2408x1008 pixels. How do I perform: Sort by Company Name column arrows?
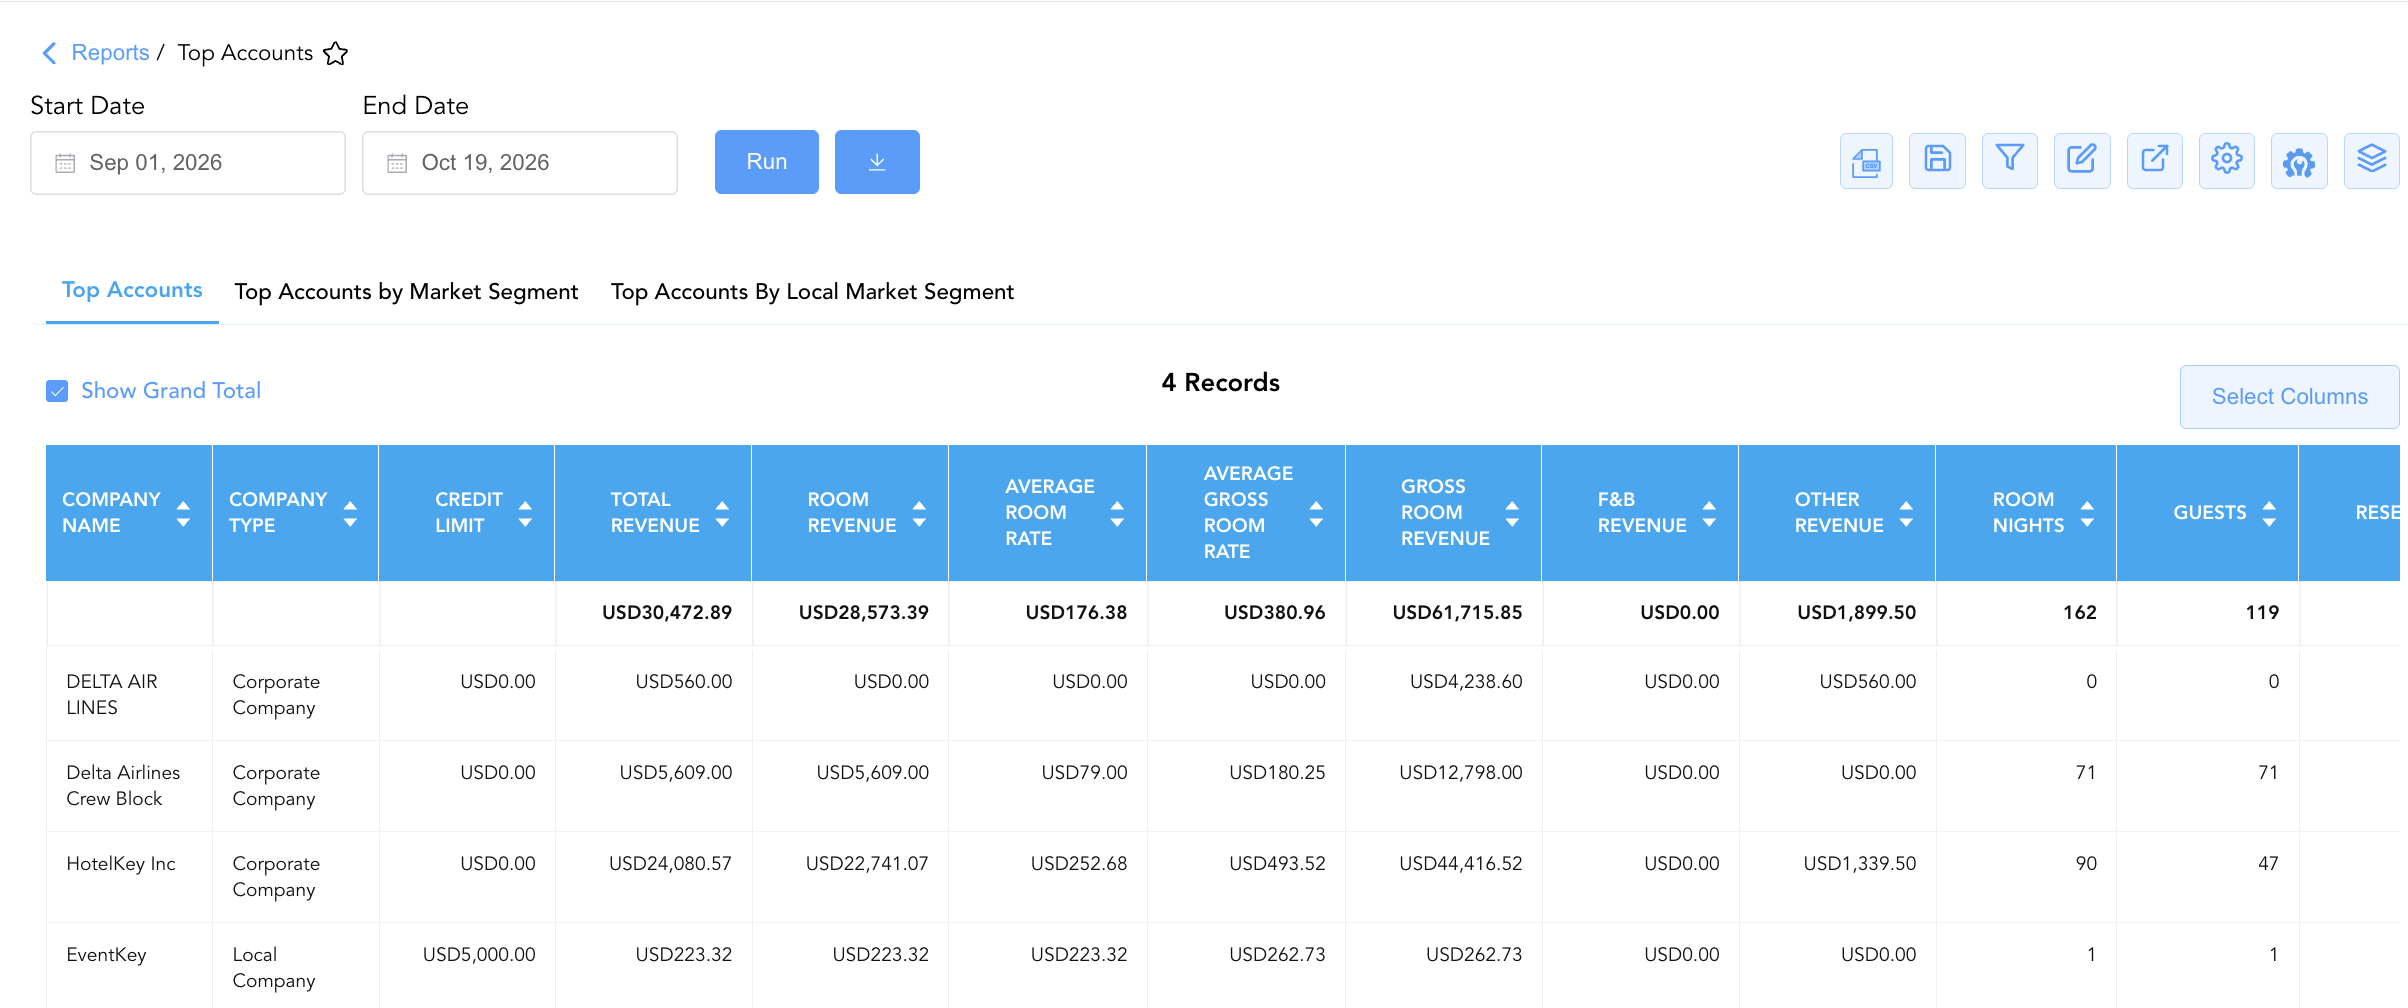(183, 513)
